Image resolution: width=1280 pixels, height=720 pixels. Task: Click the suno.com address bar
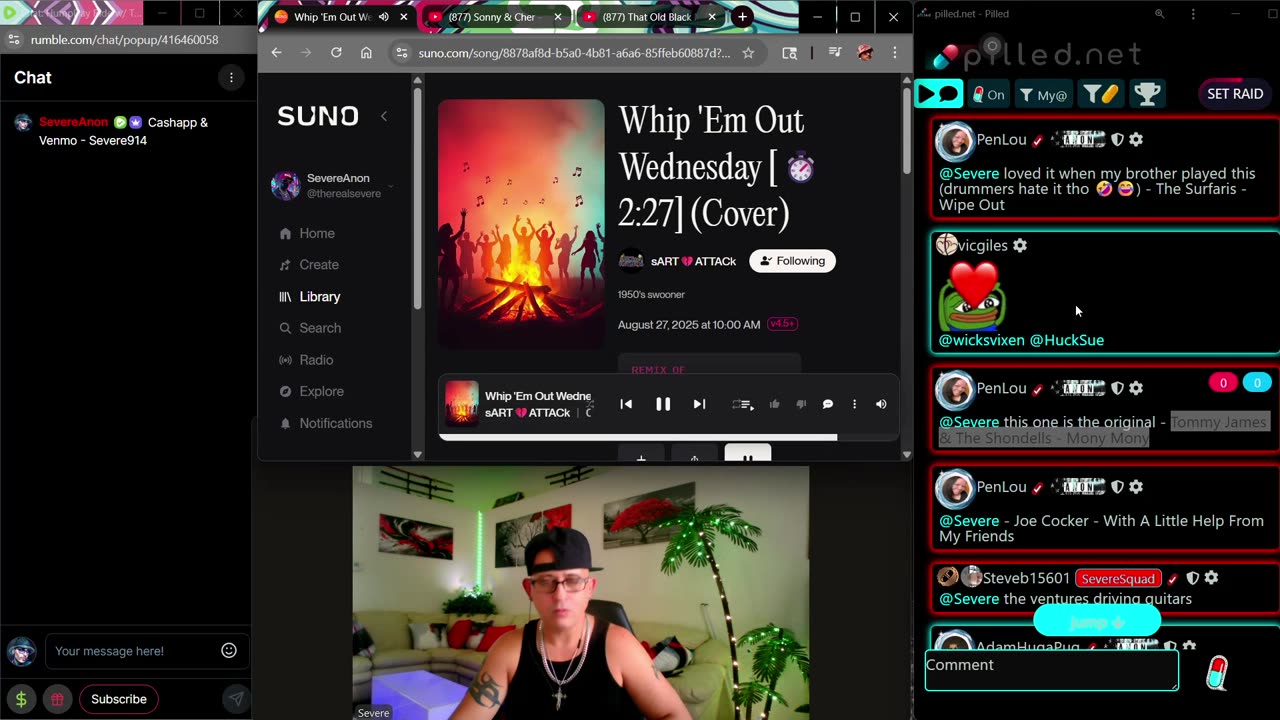[574, 53]
